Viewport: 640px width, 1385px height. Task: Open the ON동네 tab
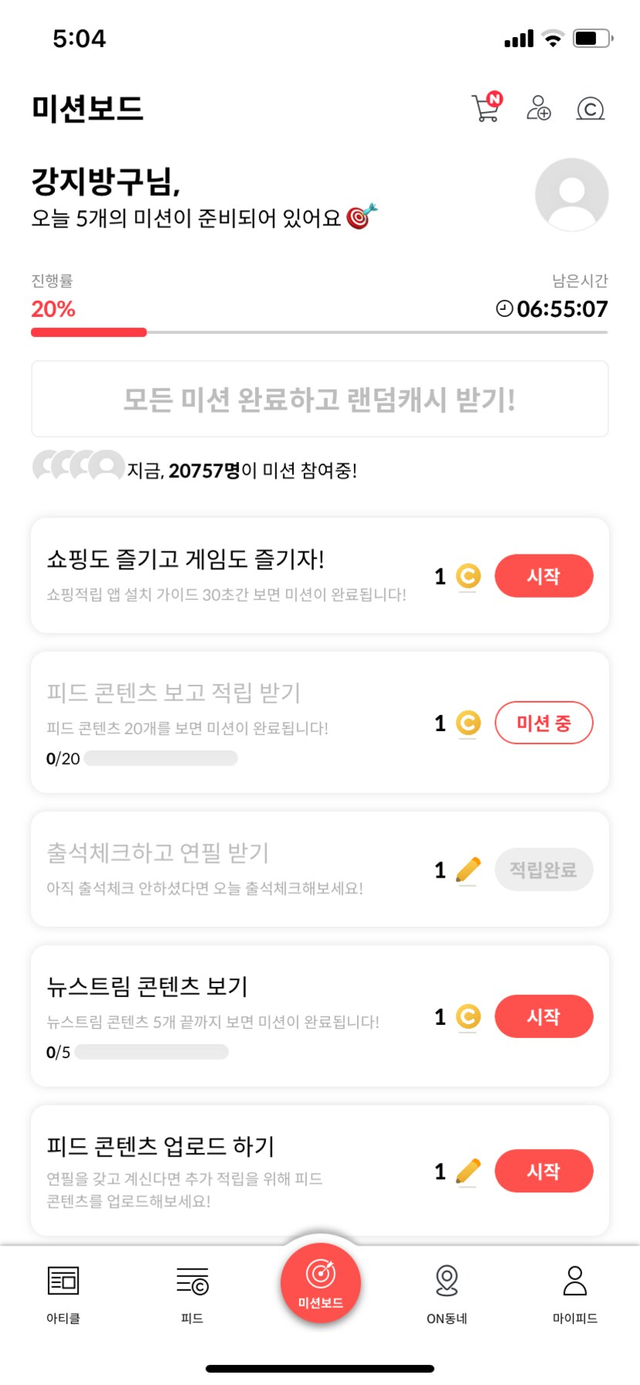[447, 1290]
